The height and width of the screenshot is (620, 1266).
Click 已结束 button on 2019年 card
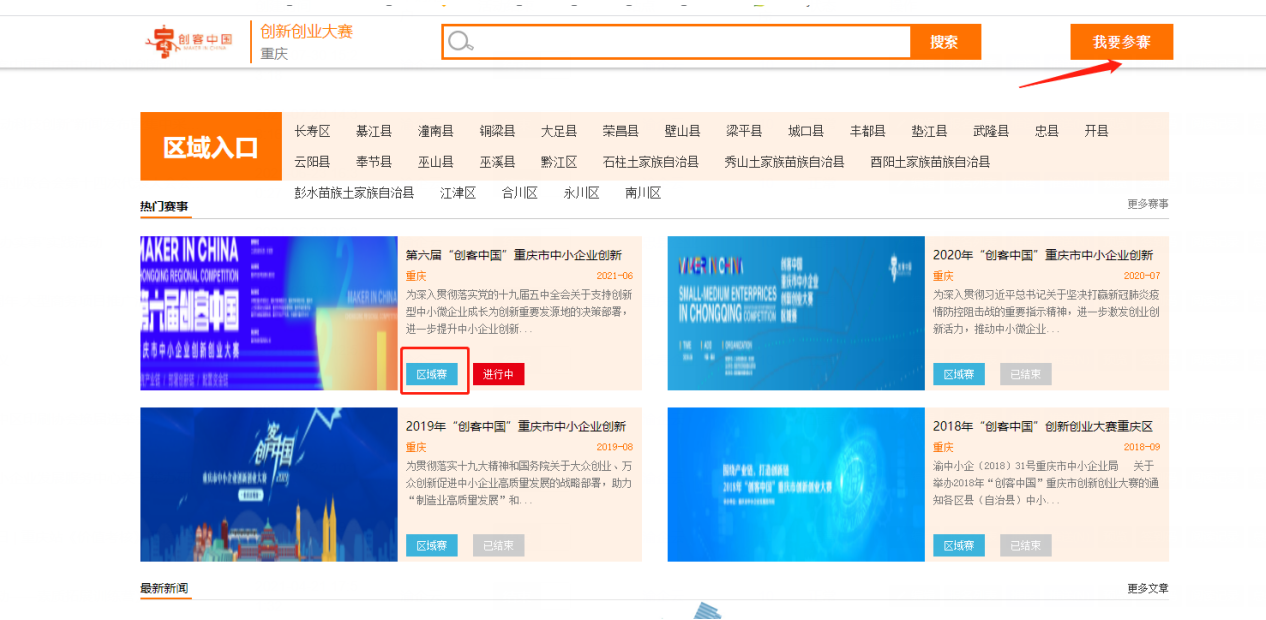pyautogui.click(x=499, y=545)
